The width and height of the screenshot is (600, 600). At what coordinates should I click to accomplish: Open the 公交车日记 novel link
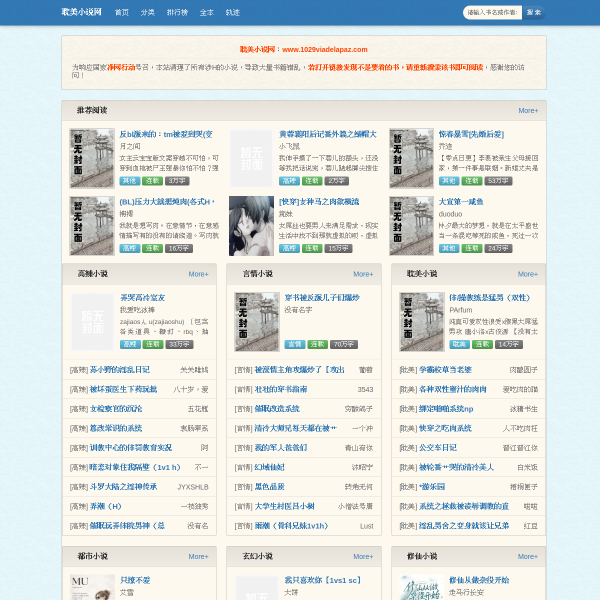[438, 447]
